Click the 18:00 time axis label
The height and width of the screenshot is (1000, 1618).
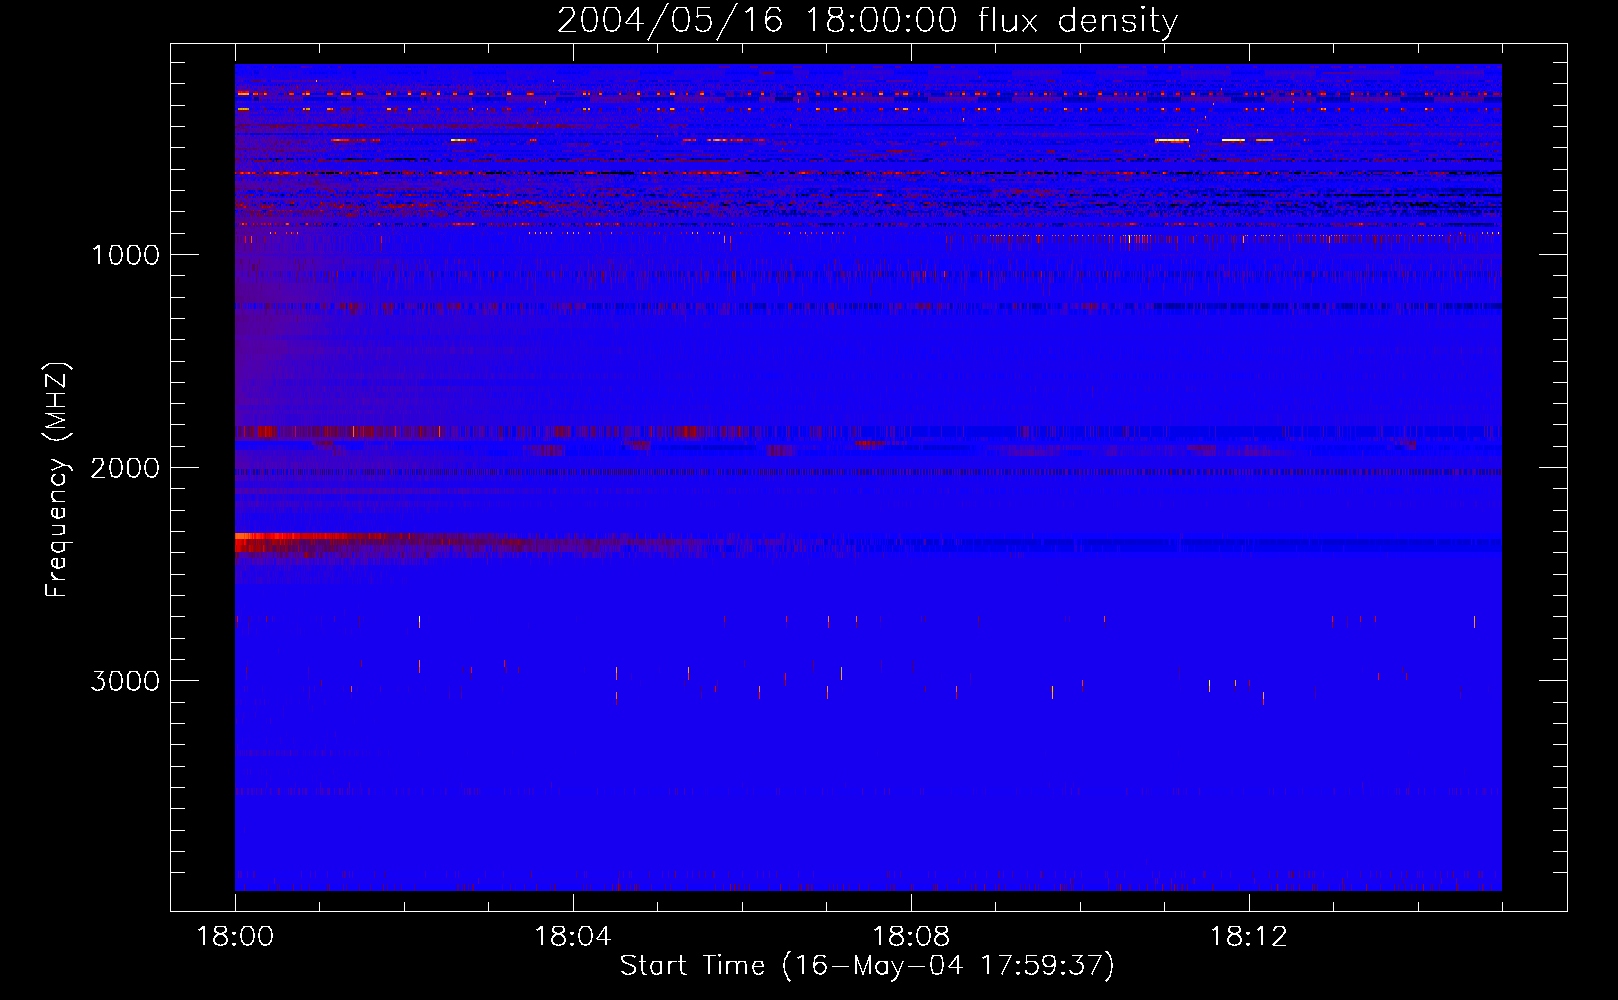click(235, 937)
